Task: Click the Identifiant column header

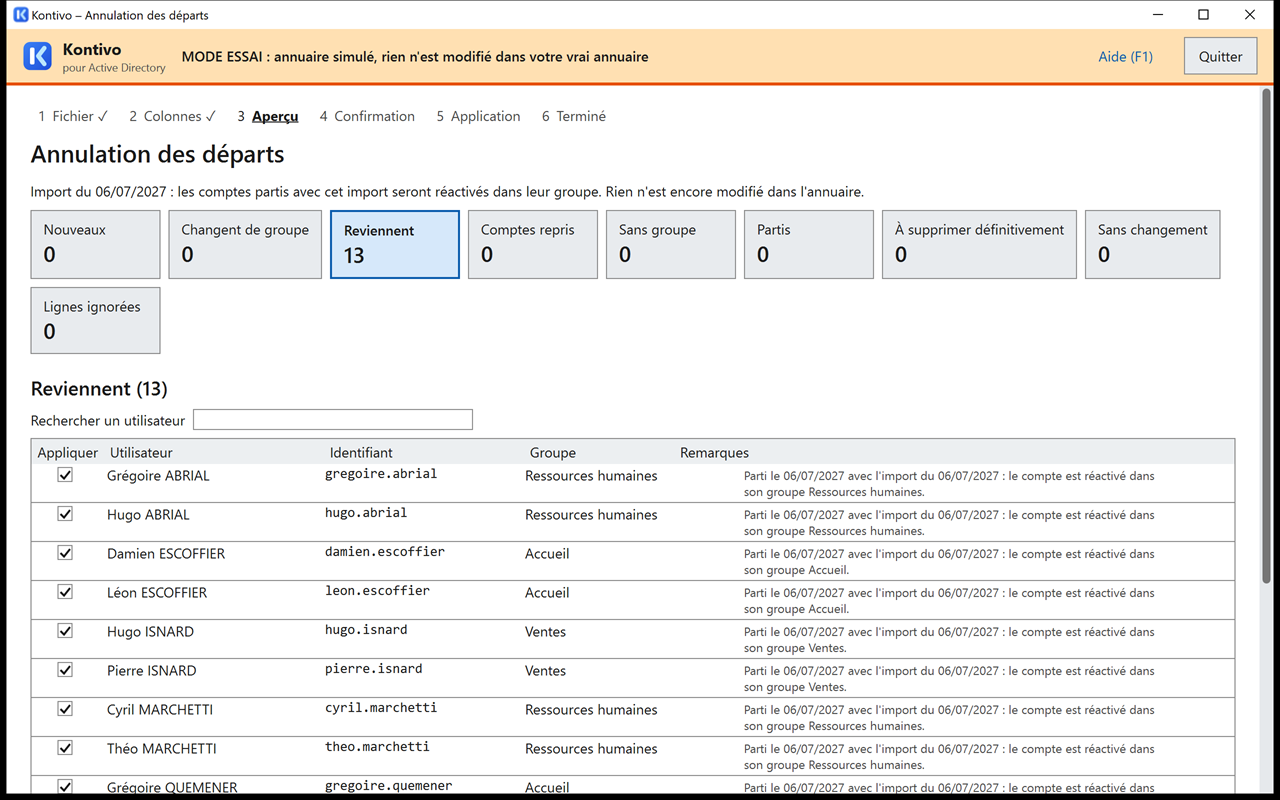Action: click(x=361, y=453)
